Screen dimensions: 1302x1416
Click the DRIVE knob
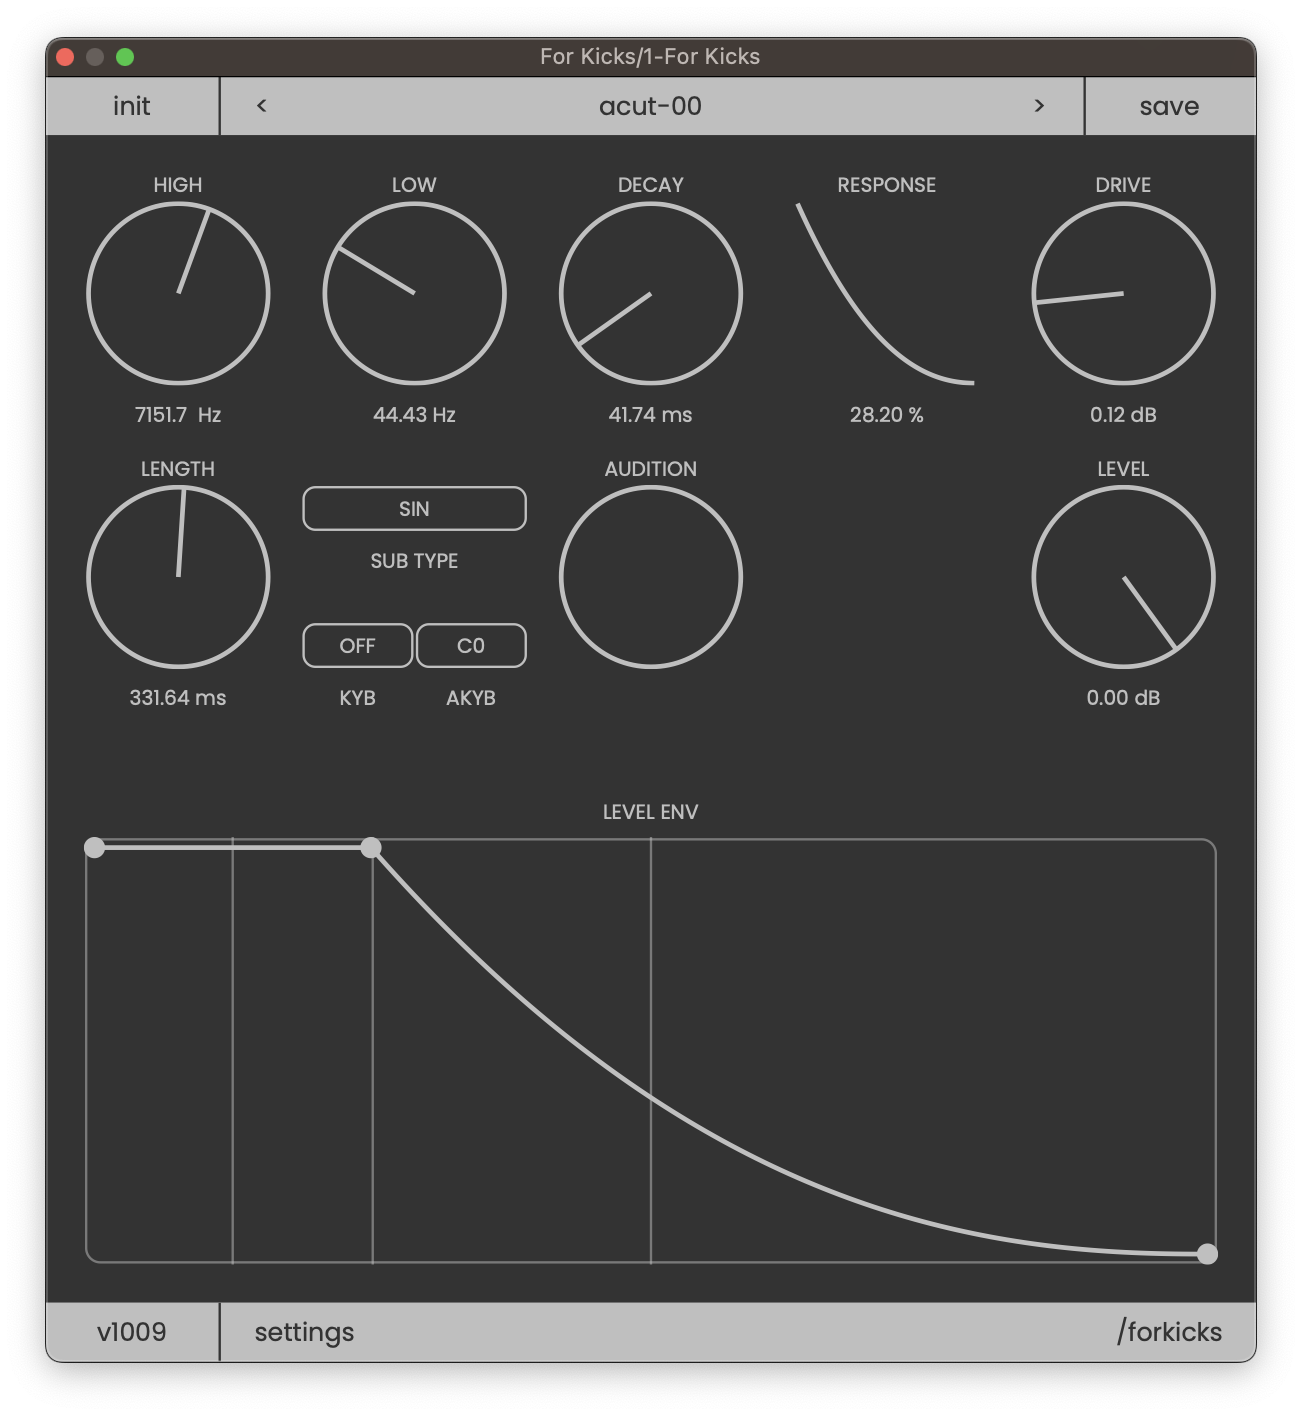(x=1123, y=294)
